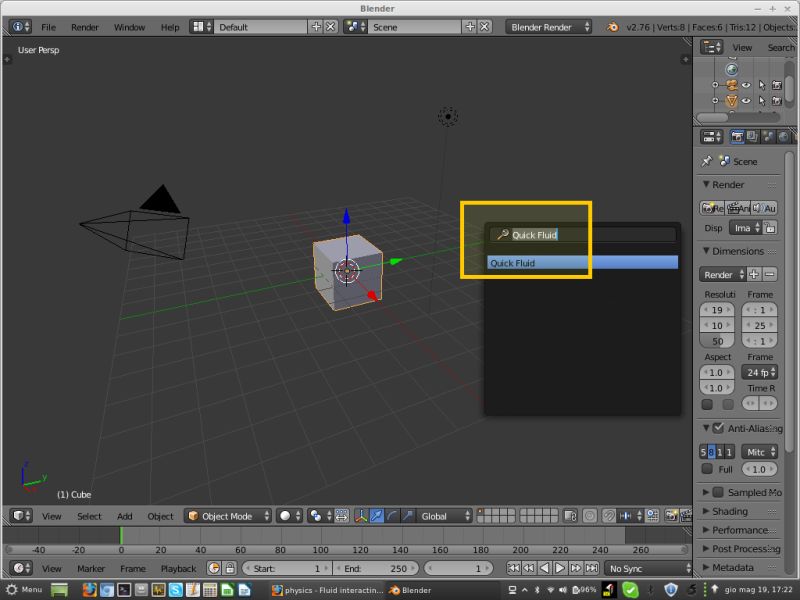Screen dimensions: 800x600
Task: Open the Object Mode dropdown
Action: tap(225, 516)
